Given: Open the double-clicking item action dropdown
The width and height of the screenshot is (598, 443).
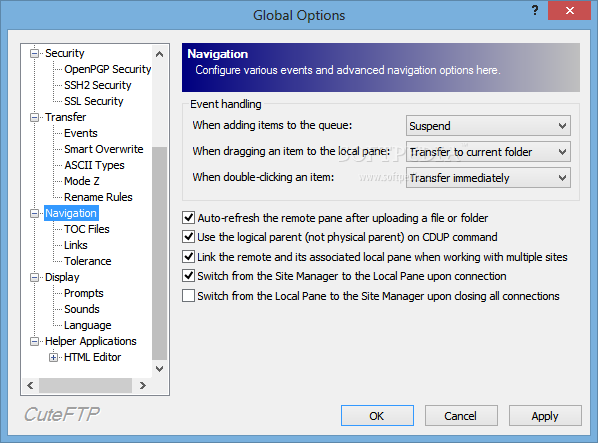Looking at the screenshot, I should tap(488, 178).
